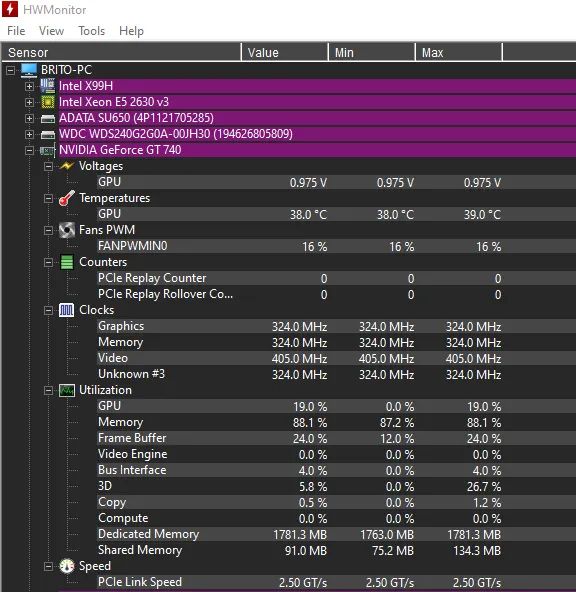
Task: Select the GPU row under Utilization
Action: (x=337, y=406)
